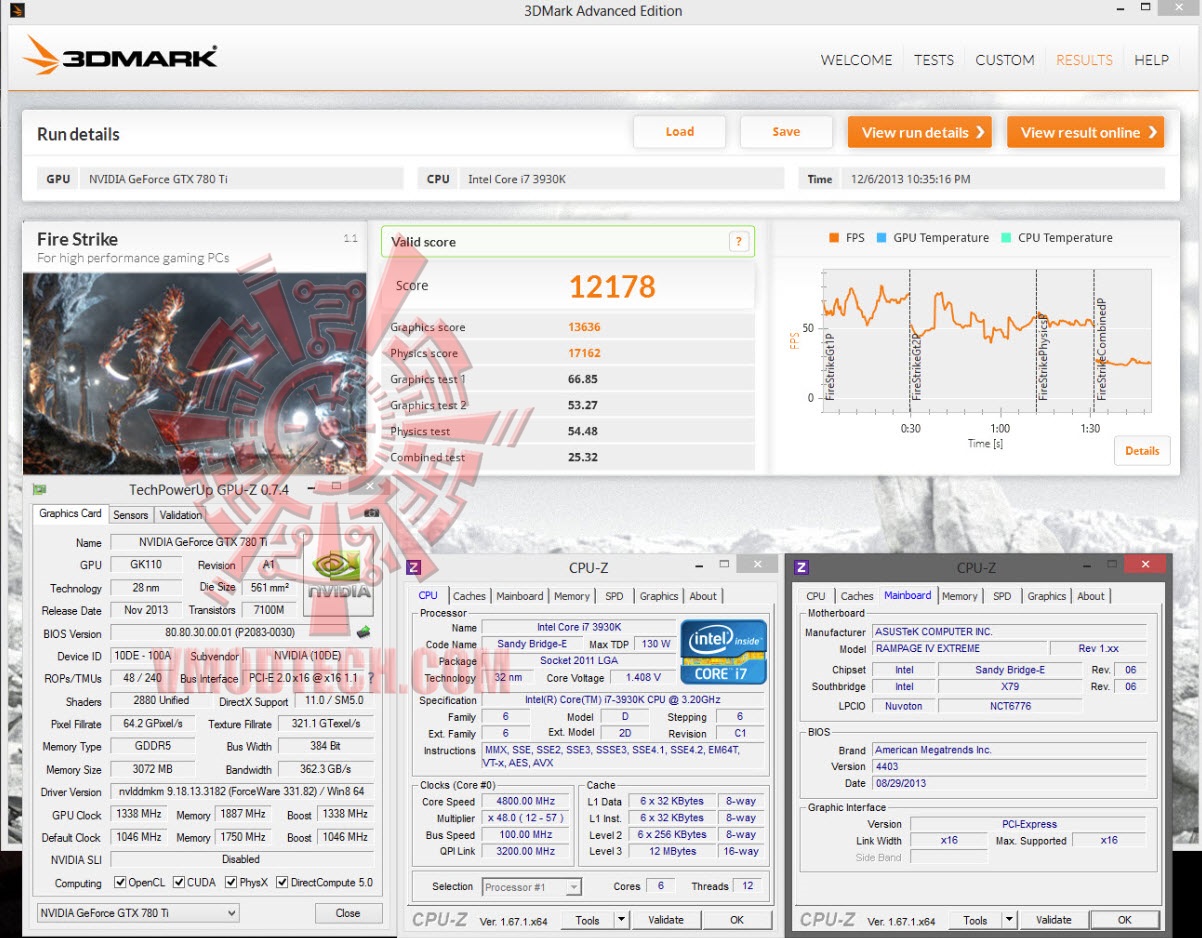Click the Close button in GPU-Z

(348, 913)
